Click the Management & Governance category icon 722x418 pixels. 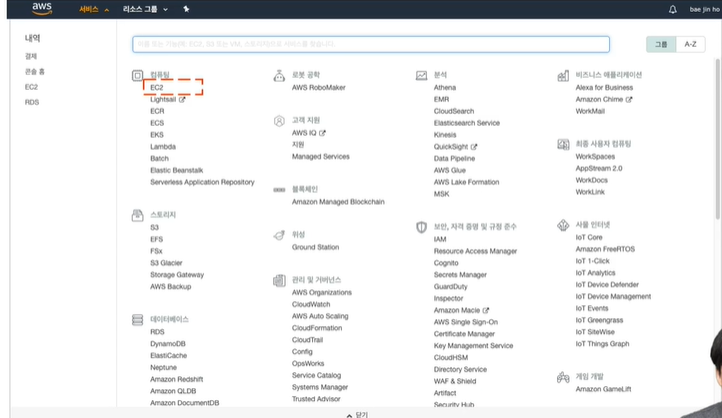point(279,280)
